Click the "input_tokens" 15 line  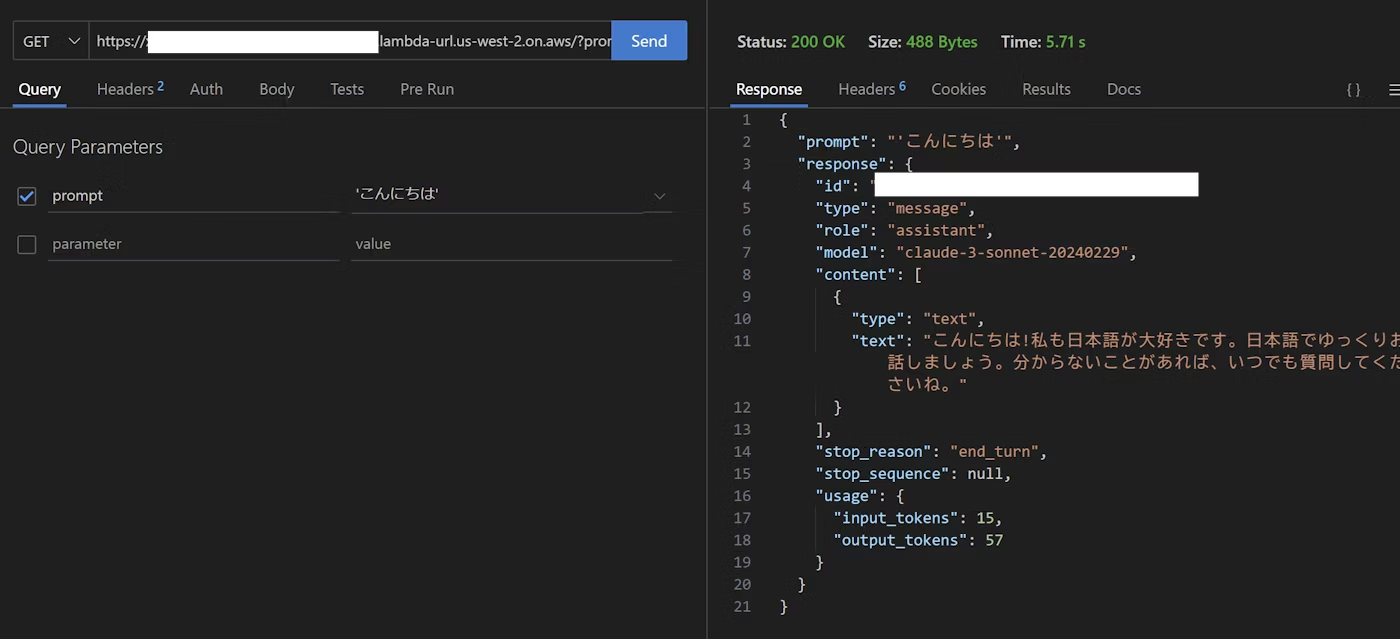click(917, 518)
